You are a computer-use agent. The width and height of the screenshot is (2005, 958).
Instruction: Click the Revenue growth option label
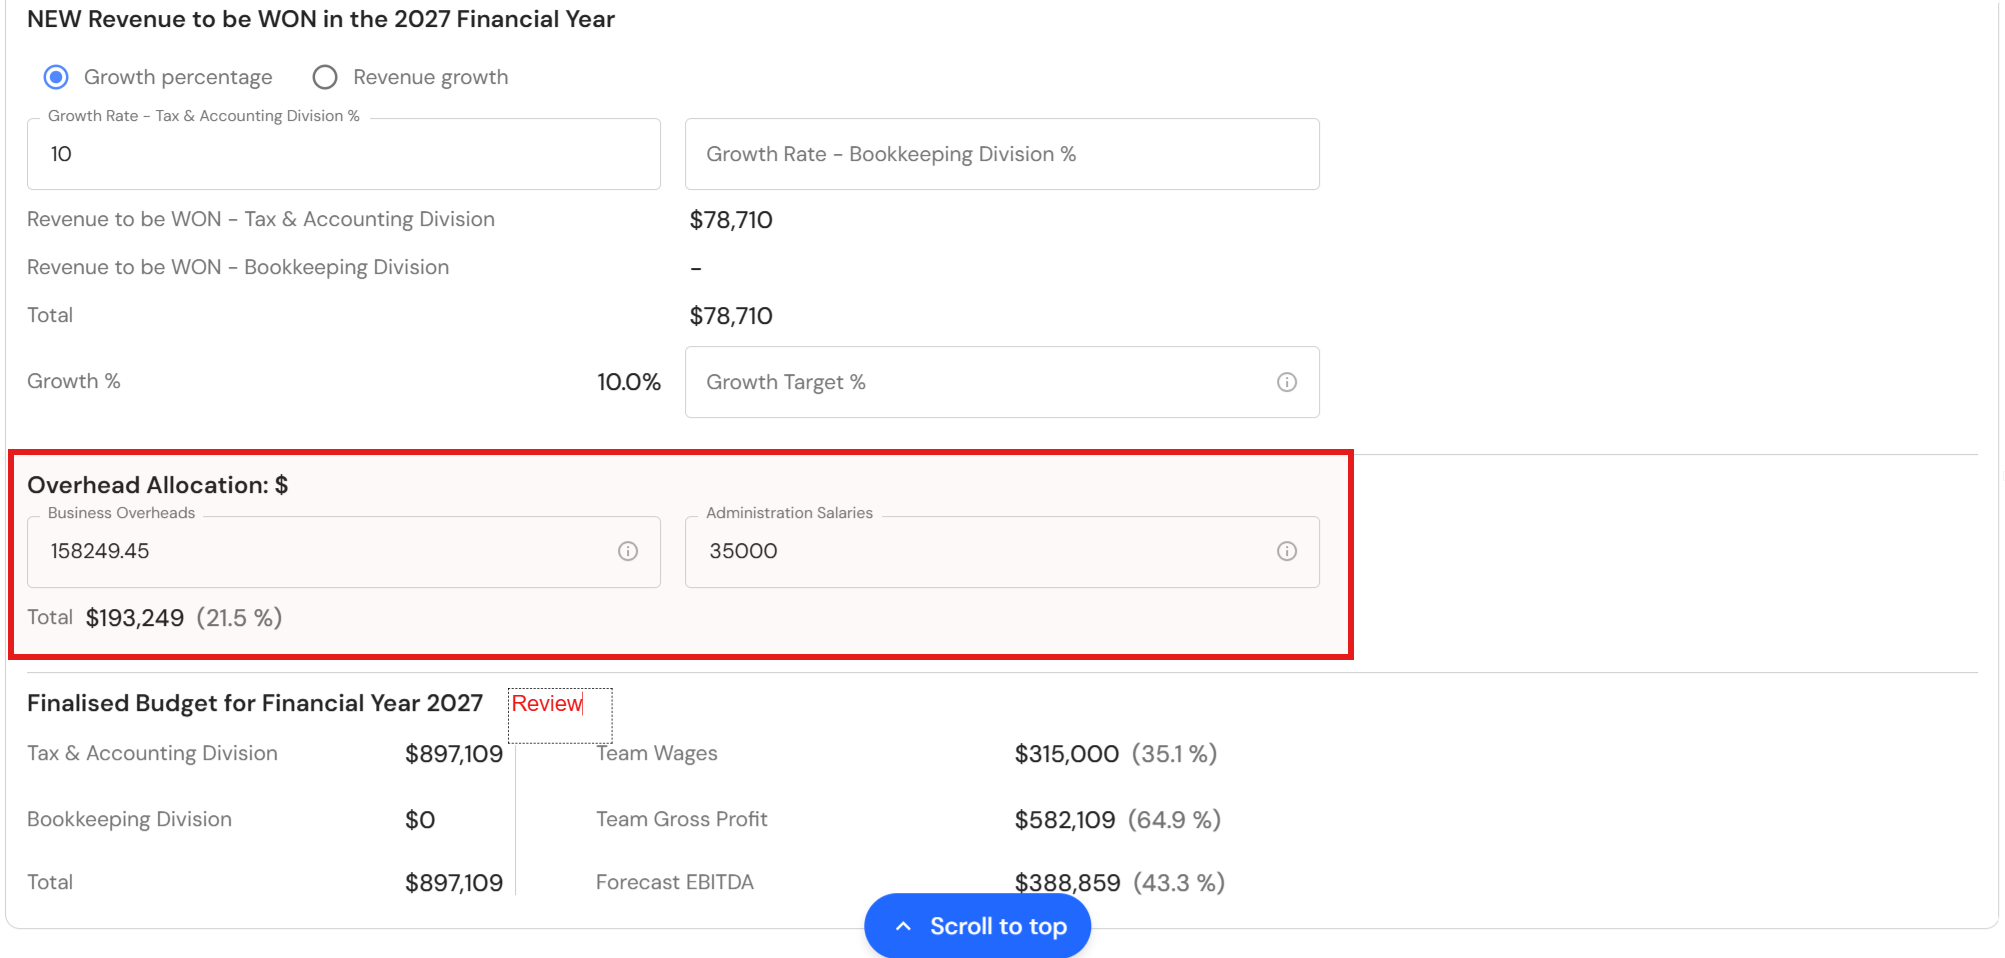[x=430, y=77]
